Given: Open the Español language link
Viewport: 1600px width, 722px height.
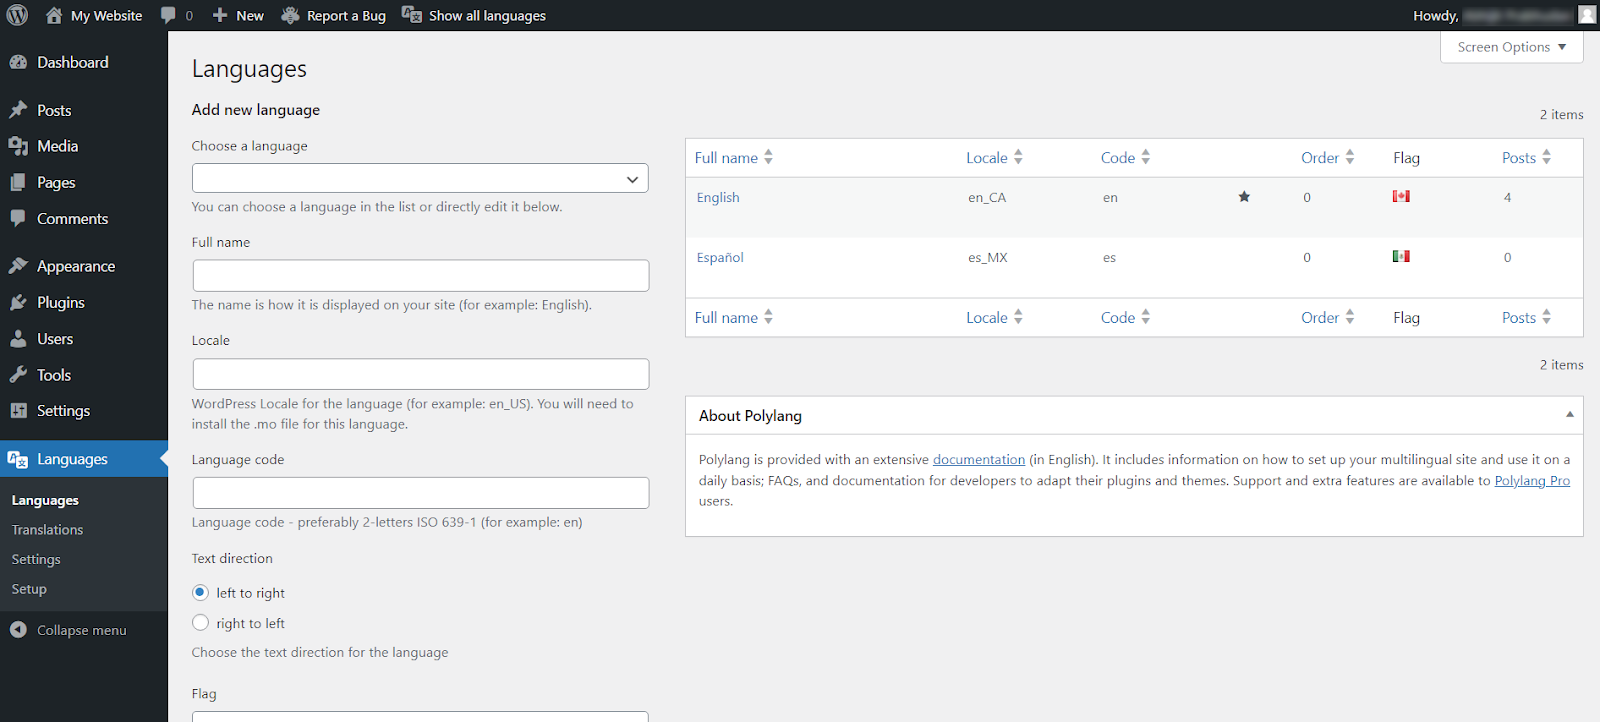Looking at the screenshot, I should pyautogui.click(x=720, y=258).
